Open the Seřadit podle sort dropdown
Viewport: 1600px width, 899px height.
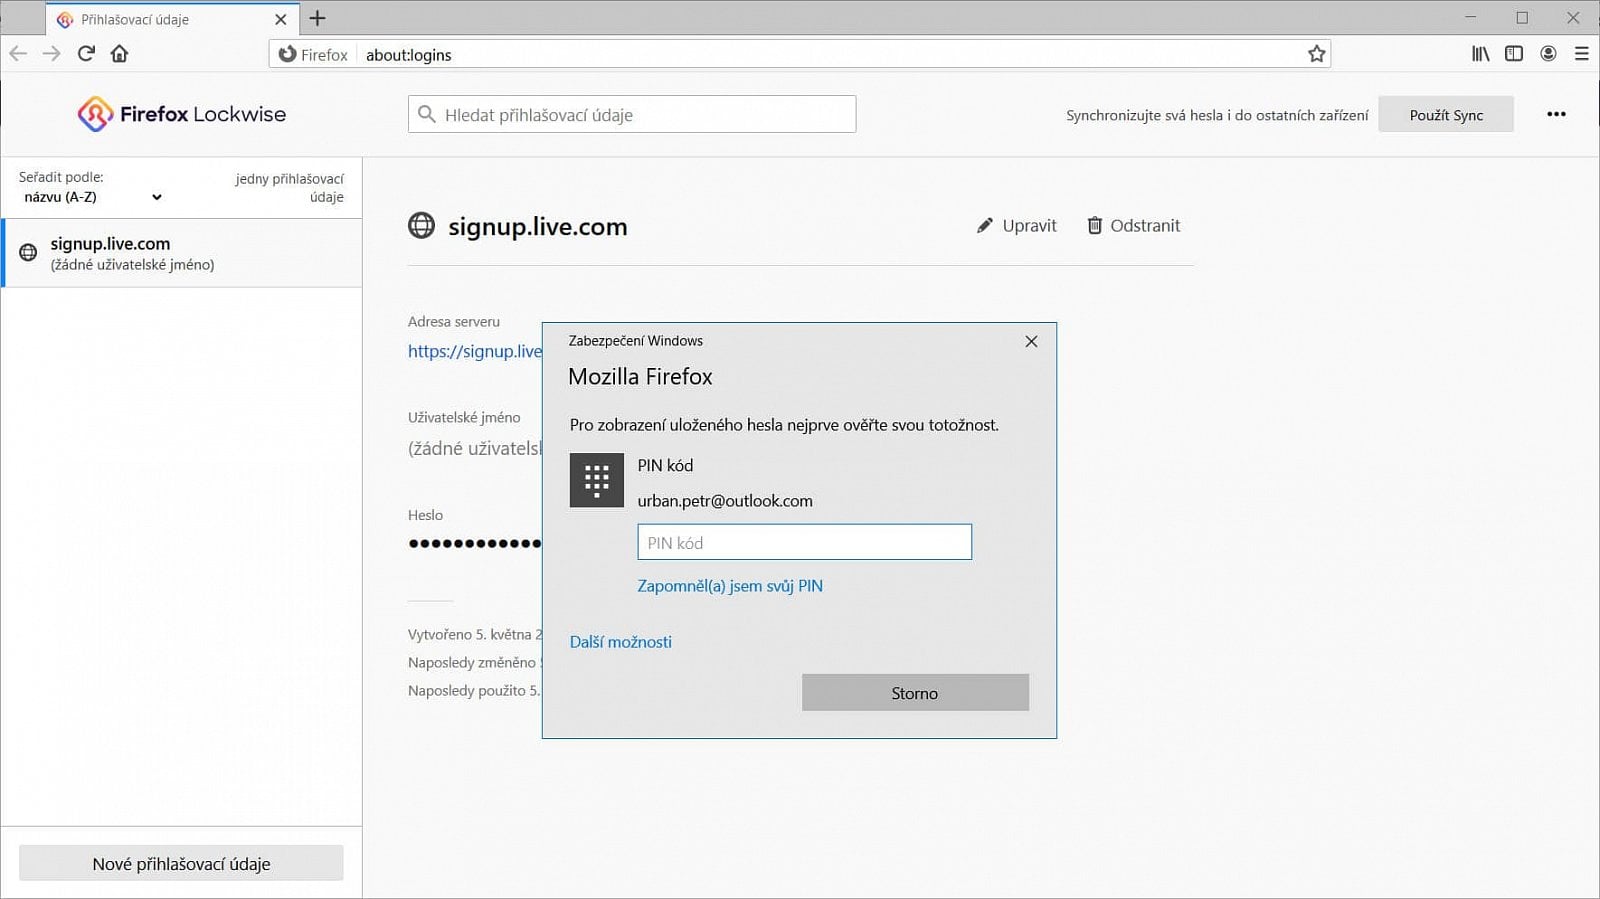click(92, 197)
